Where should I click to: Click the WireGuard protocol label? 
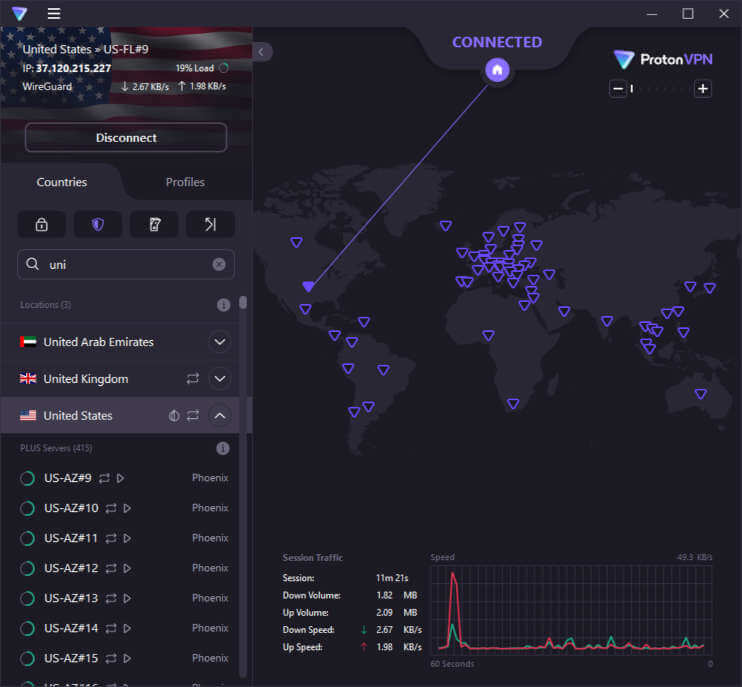[x=47, y=87]
